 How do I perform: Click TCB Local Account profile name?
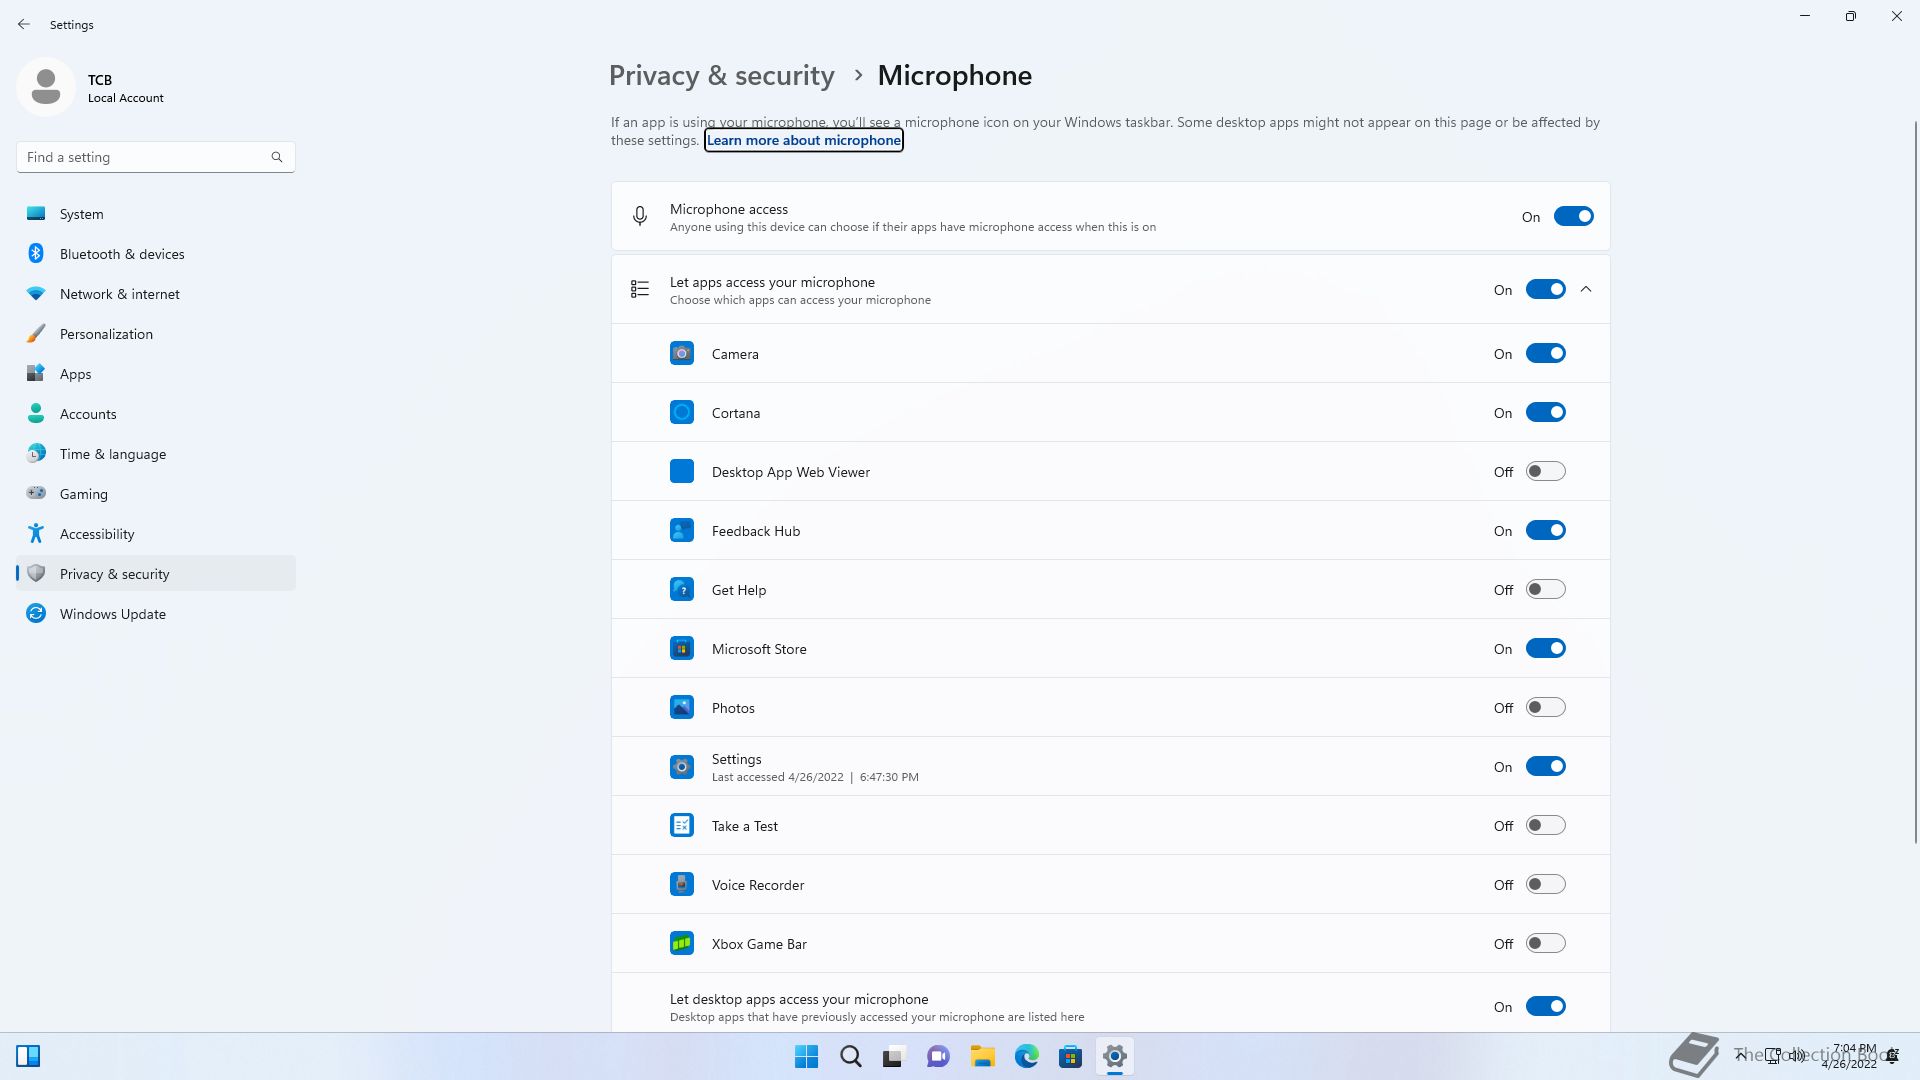[x=125, y=88]
